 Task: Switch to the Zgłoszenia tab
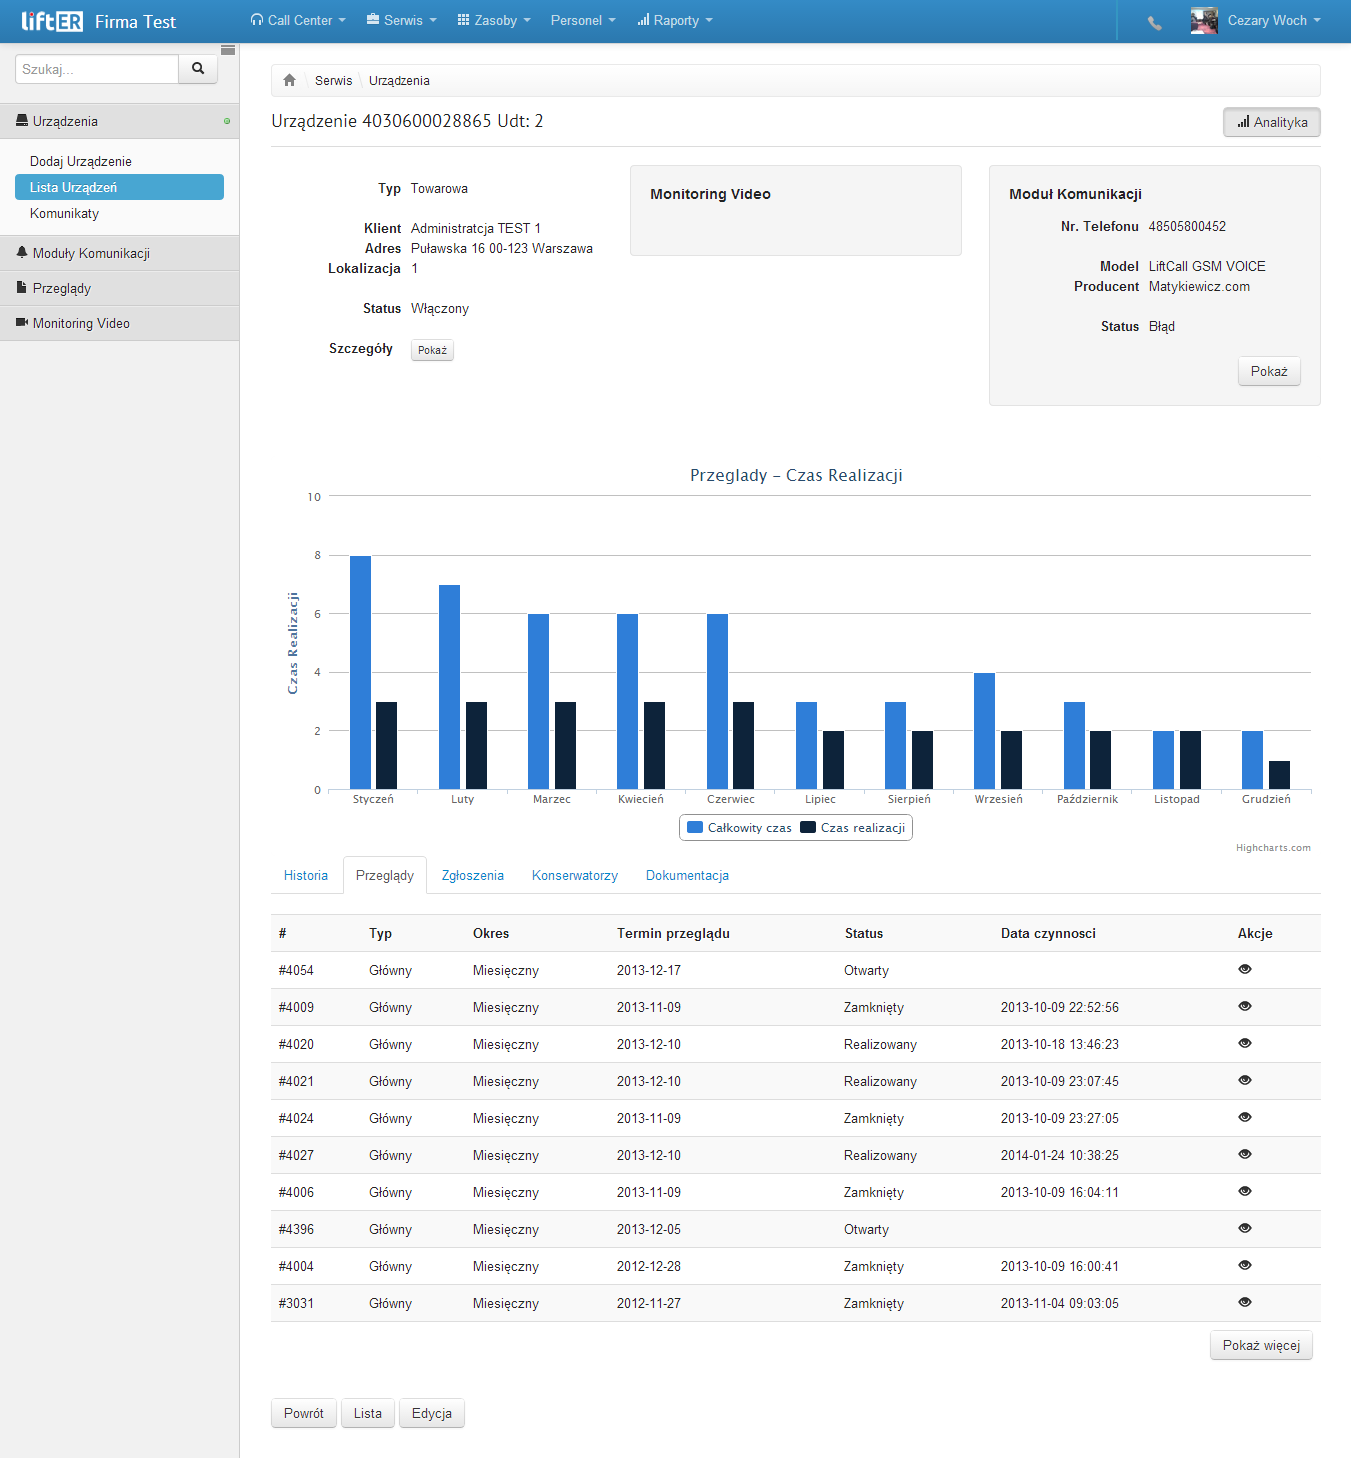point(473,875)
